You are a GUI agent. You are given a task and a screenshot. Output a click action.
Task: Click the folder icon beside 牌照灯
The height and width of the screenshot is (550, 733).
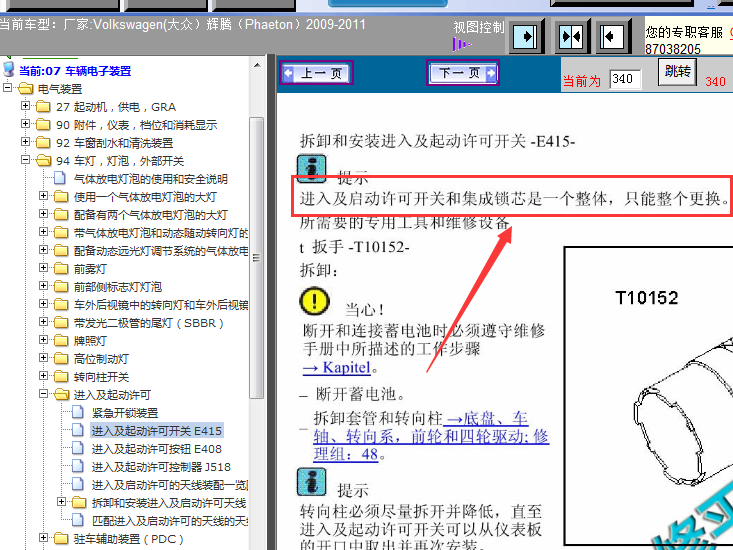pyautogui.click(x=62, y=341)
